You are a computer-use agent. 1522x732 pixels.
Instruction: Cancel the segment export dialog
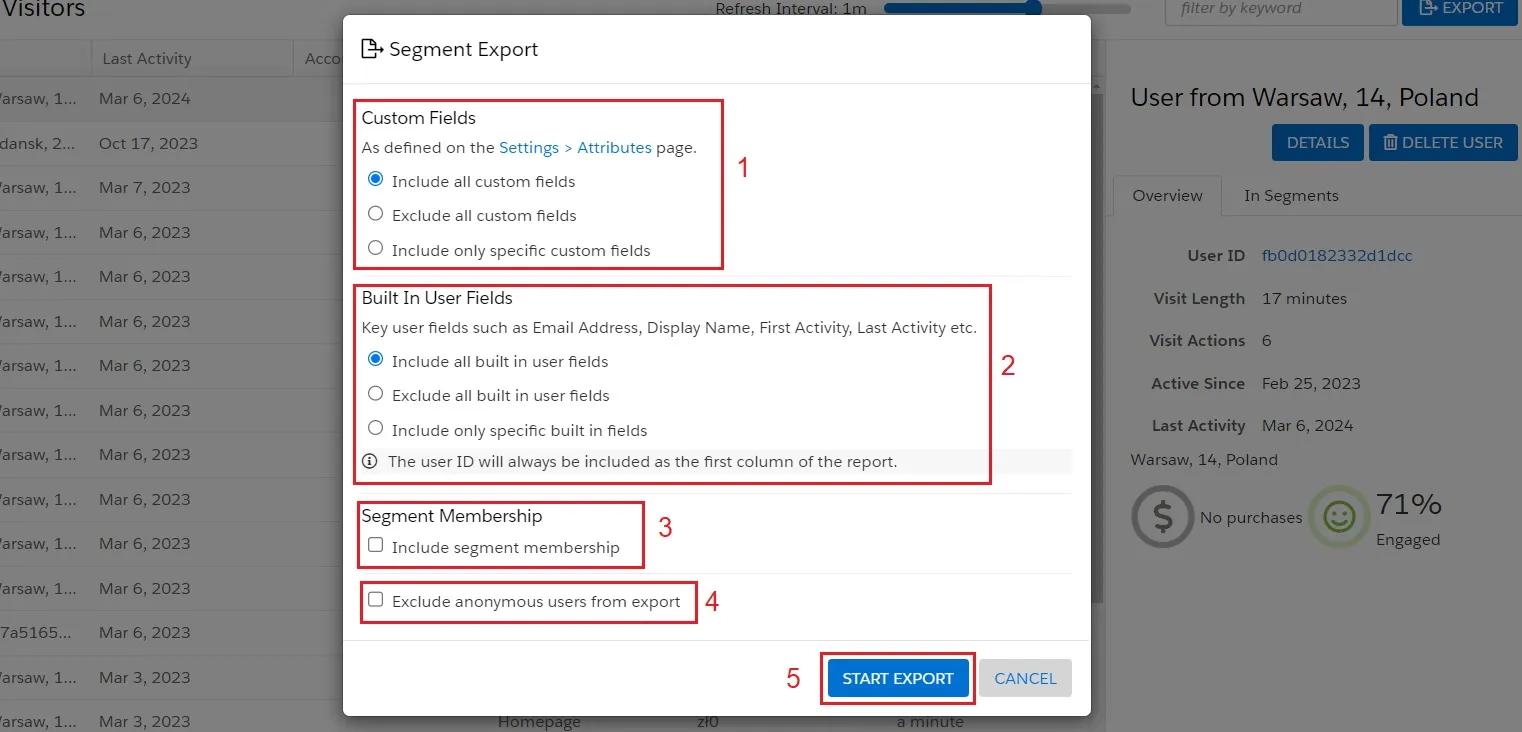pyautogui.click(x=1025, y=678)
